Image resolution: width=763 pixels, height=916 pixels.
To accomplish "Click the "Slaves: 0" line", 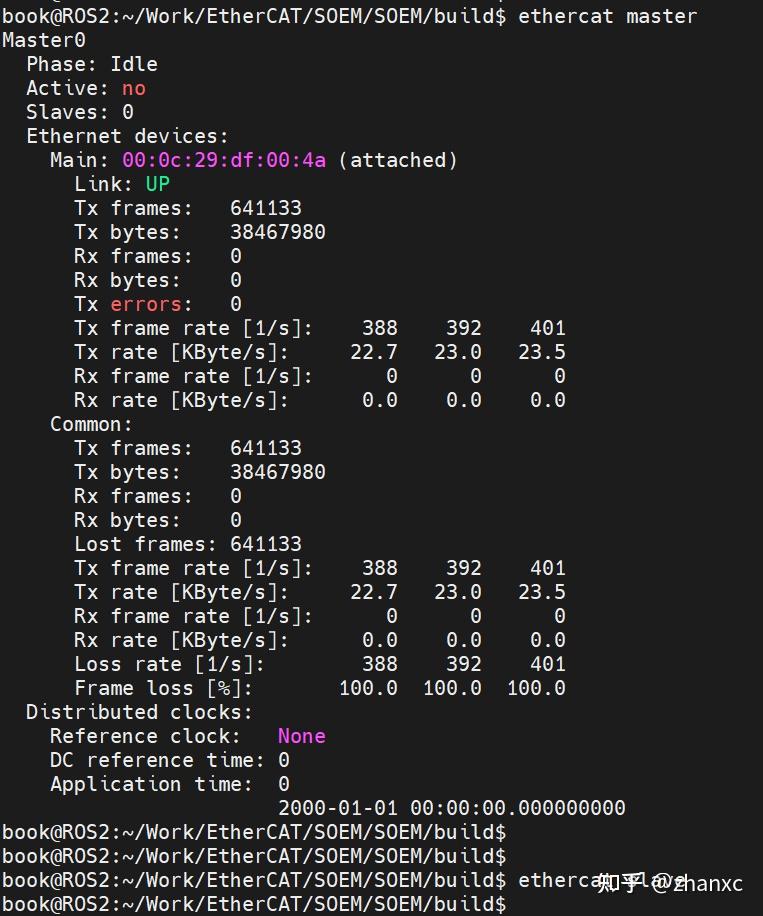I will click(x=80, y=112).
